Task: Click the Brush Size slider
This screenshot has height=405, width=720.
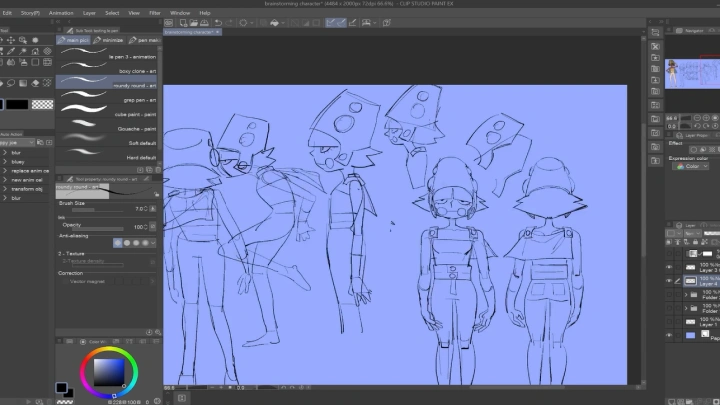Action: pos(98,210)
